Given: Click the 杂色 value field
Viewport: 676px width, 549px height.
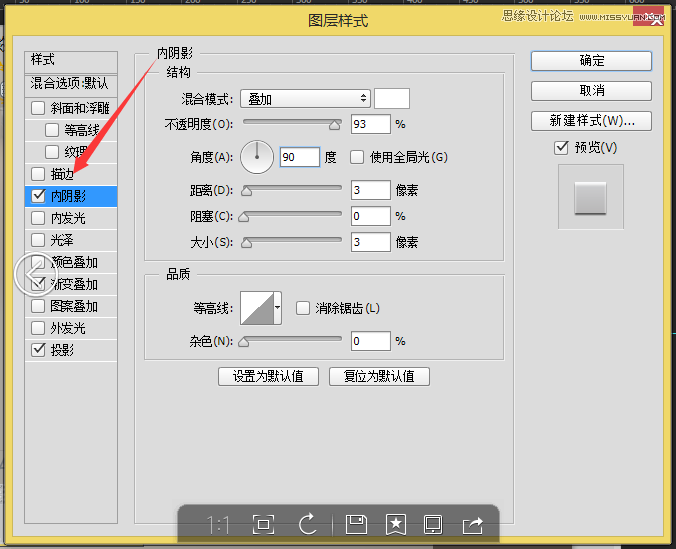Looking at the screenshot, I should click(371, 341).
